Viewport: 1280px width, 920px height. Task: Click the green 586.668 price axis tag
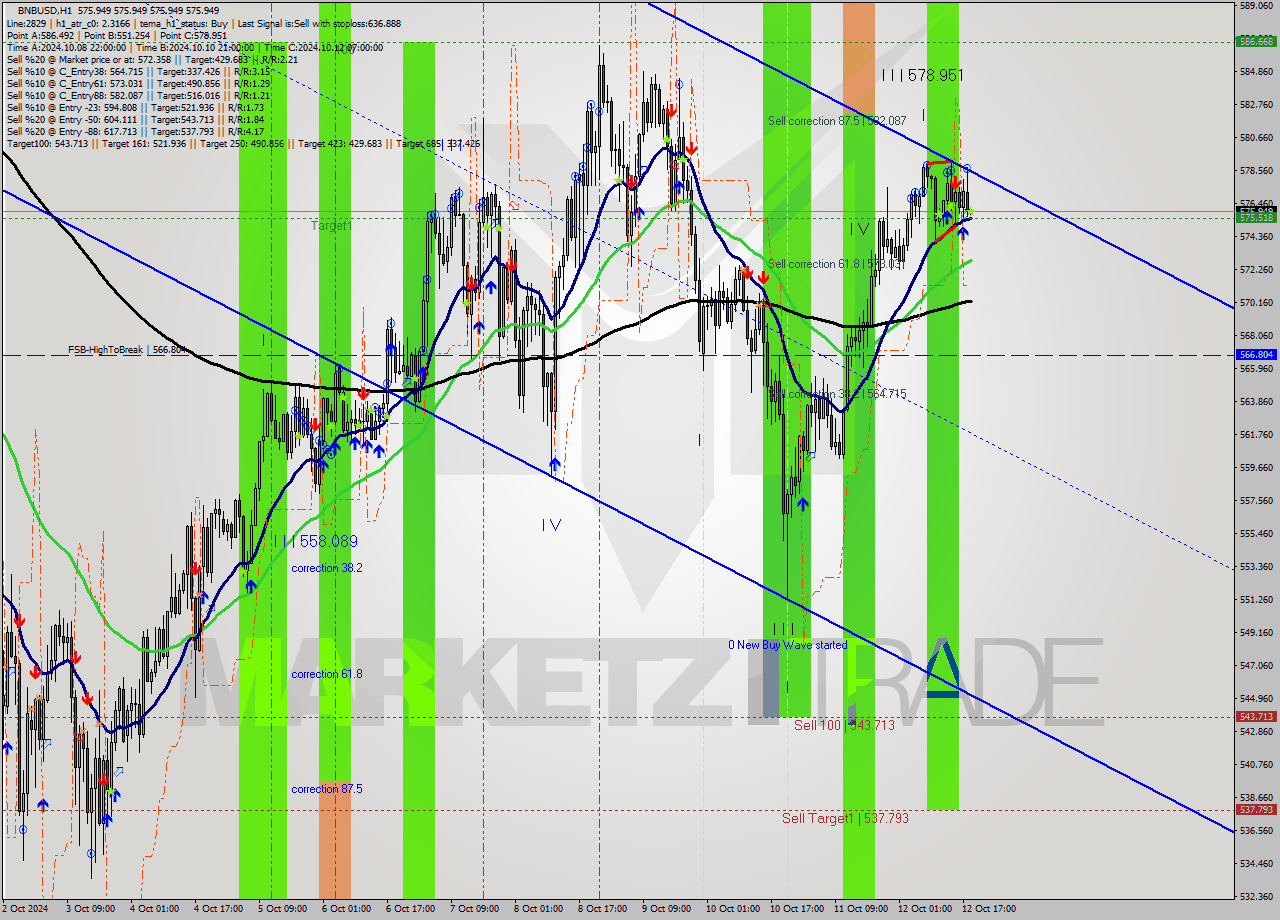coord(1256,42)
